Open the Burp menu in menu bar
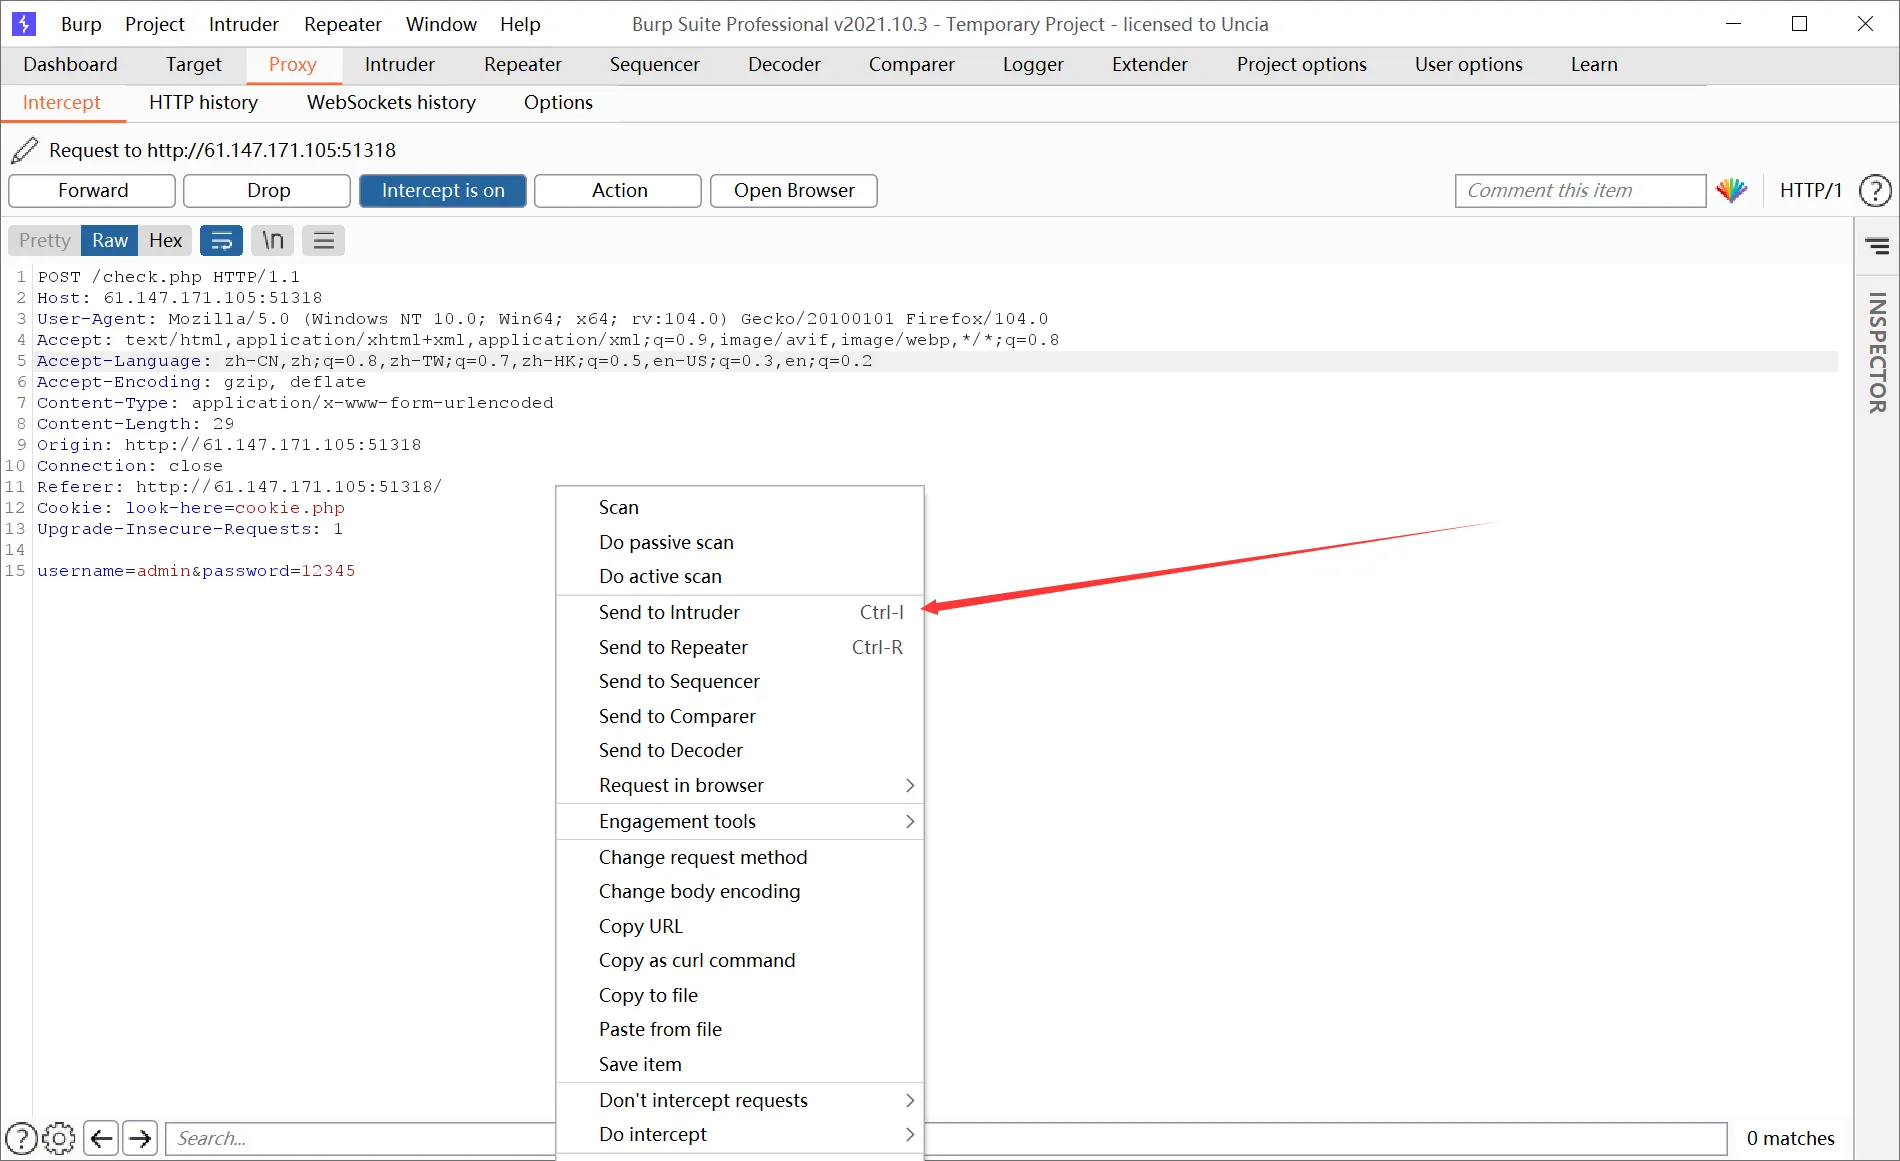Image resolution: width=1900 pixels, height=1161 pixels. pyautogui.click(x=81, y=24)
